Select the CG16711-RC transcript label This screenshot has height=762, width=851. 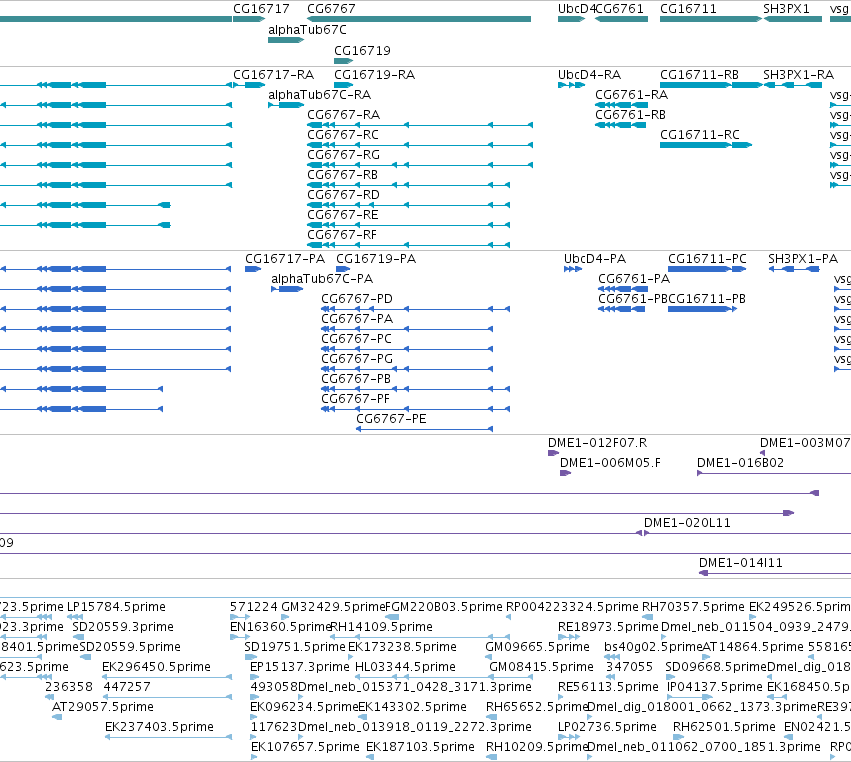(700, 135)
